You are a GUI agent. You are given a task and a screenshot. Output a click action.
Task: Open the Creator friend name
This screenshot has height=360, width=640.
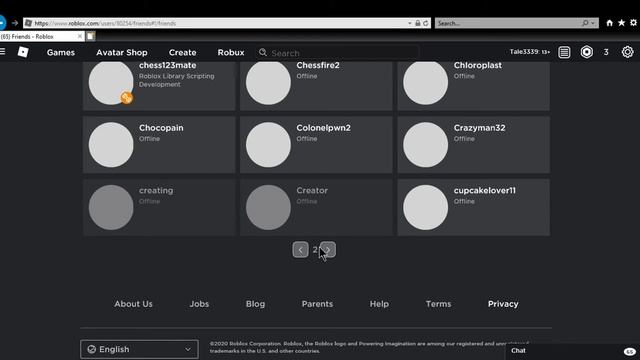tap(312, 191)
